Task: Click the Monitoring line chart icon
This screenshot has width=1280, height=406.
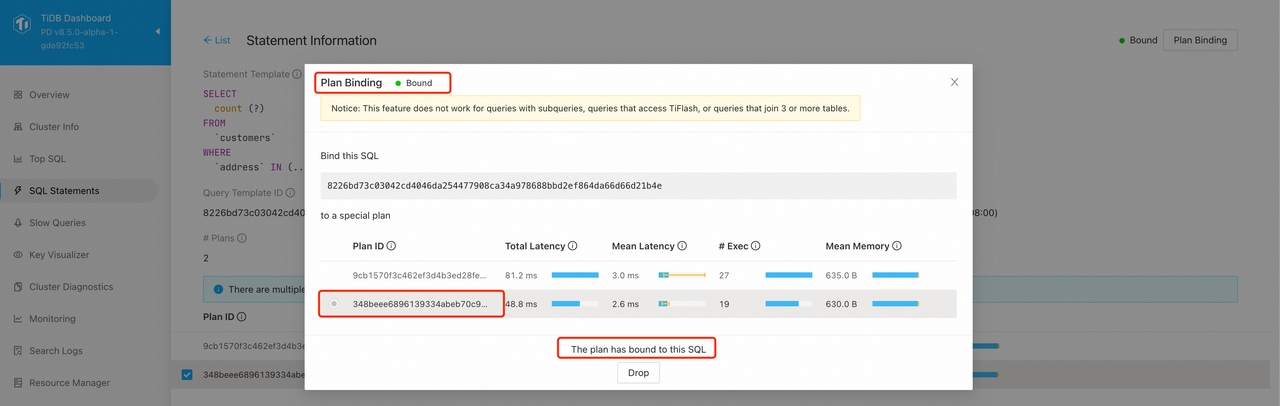Action: pyautogui.click(x=18, y=319)
